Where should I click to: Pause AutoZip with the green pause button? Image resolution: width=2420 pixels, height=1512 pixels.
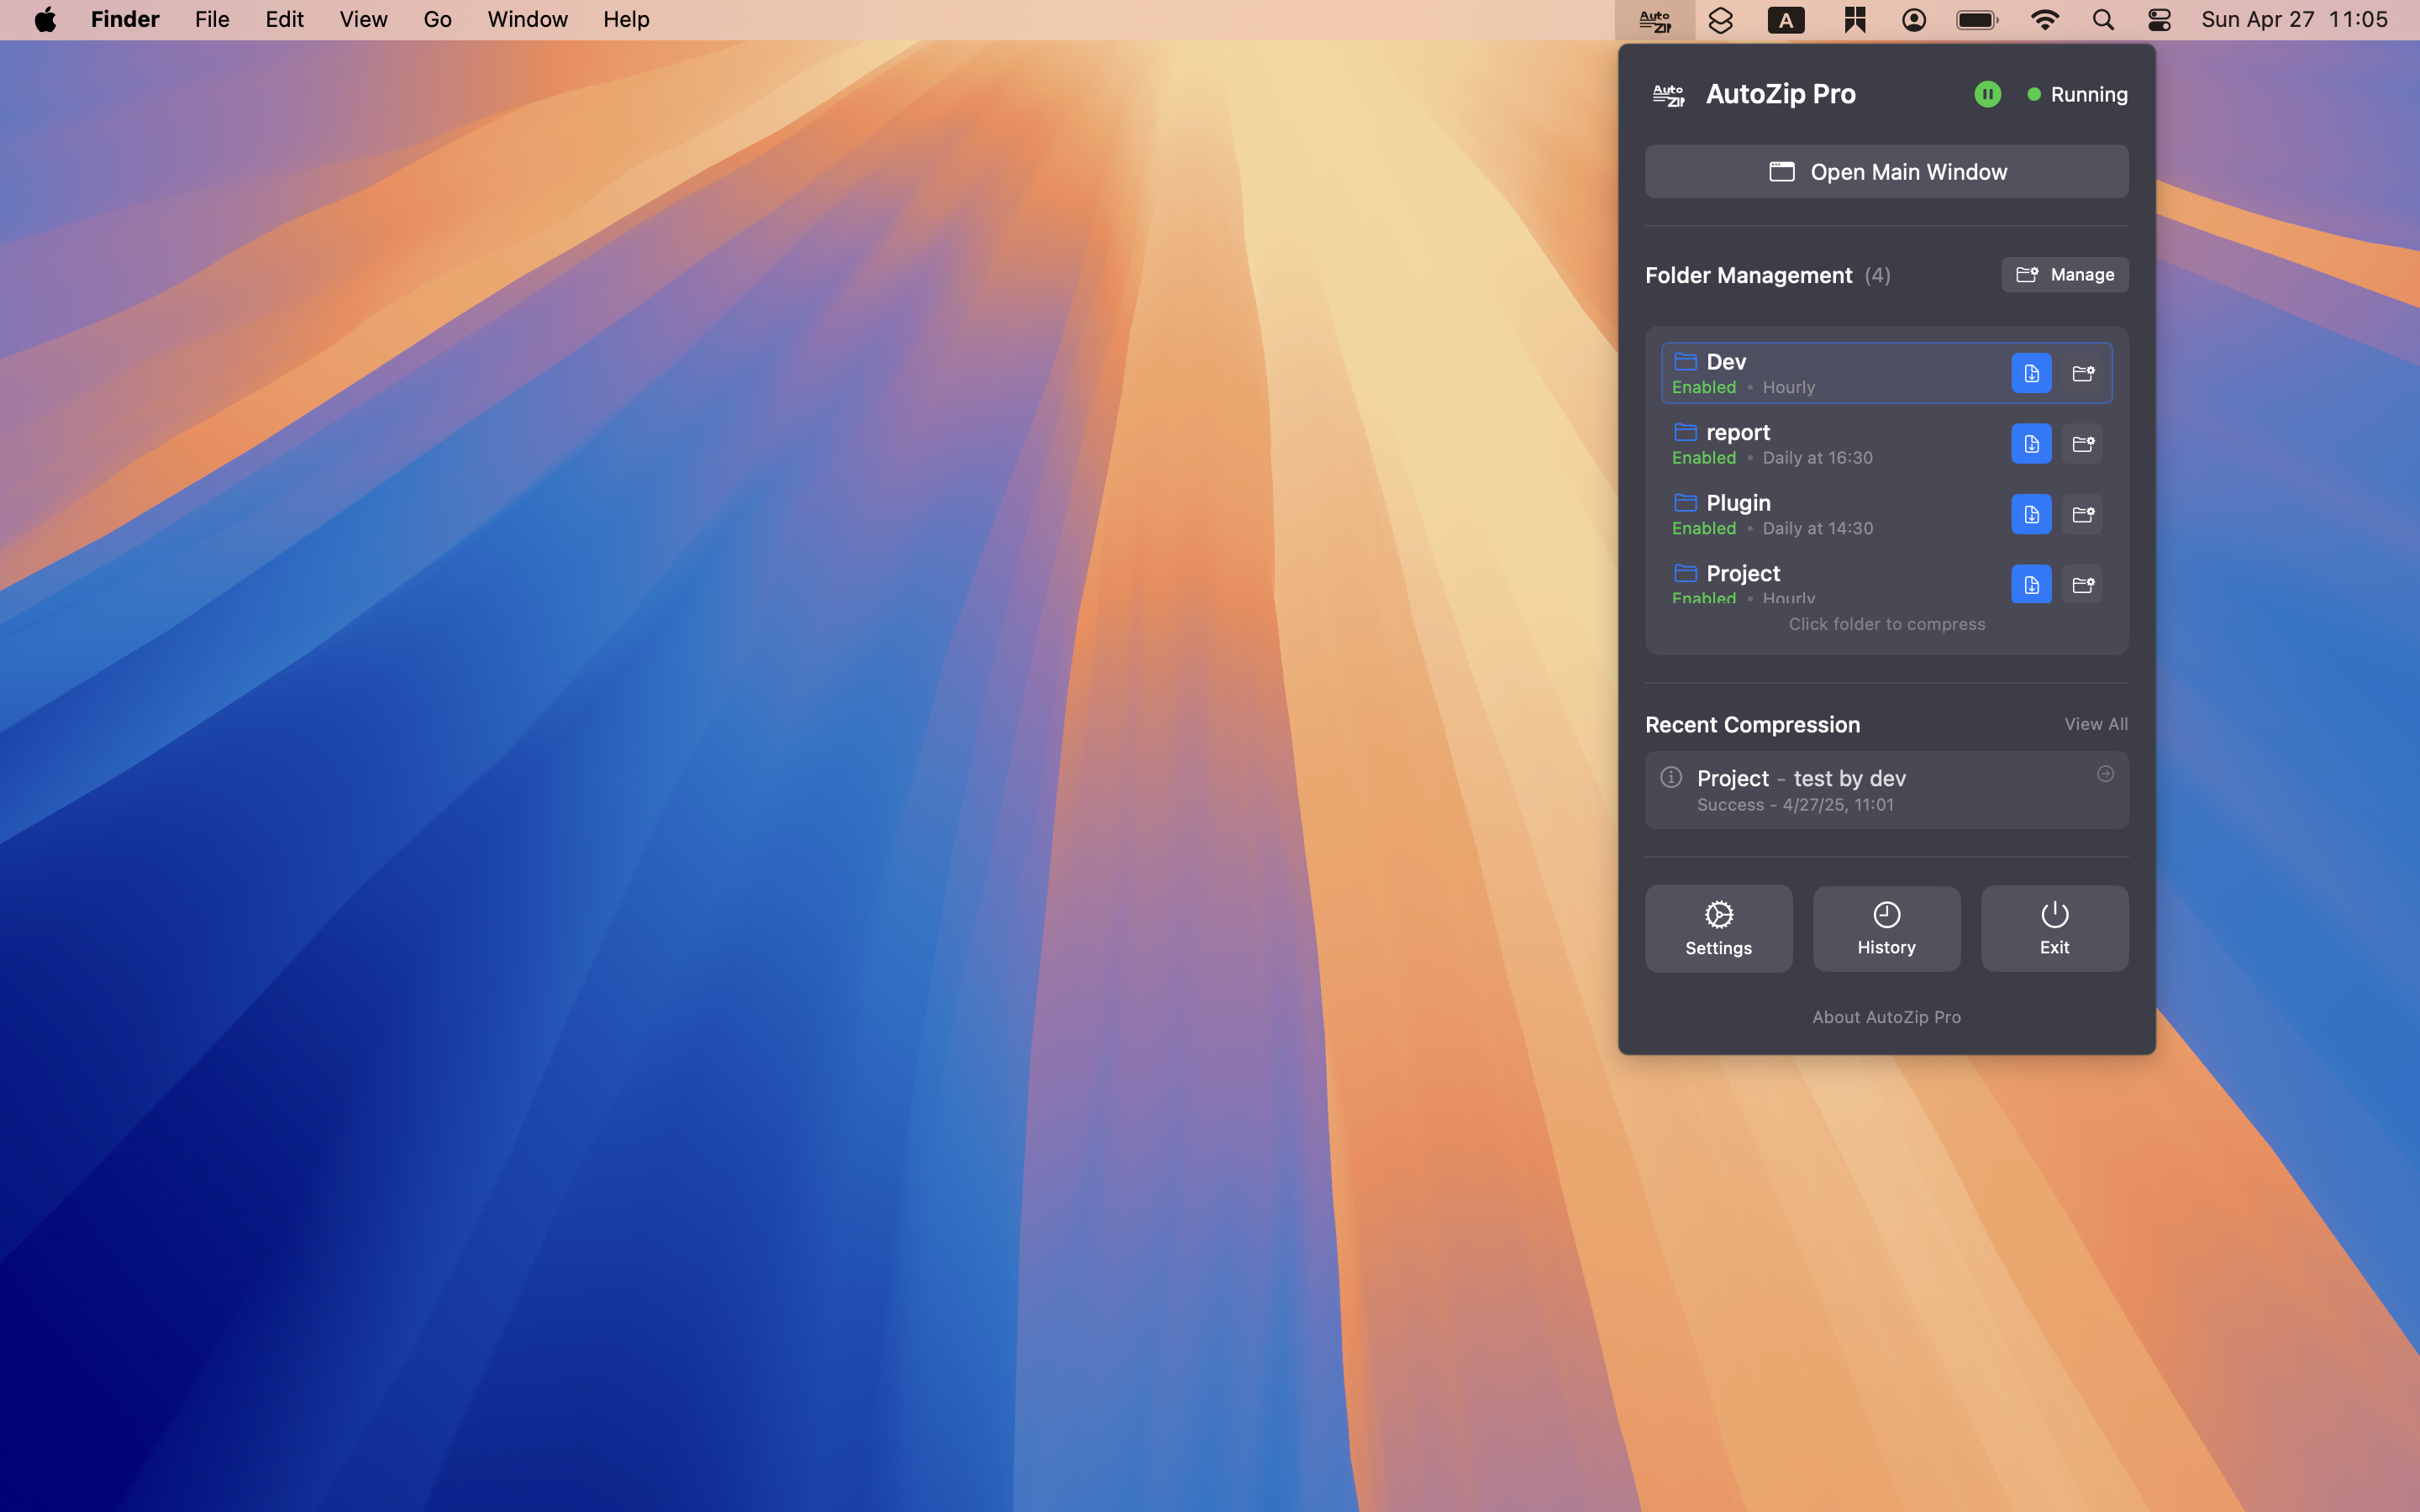tap(1987, 94)
